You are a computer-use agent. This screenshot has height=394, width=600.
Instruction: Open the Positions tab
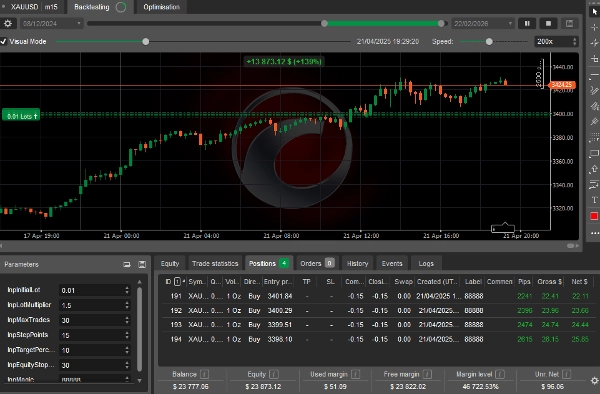(x=269, y=264)
